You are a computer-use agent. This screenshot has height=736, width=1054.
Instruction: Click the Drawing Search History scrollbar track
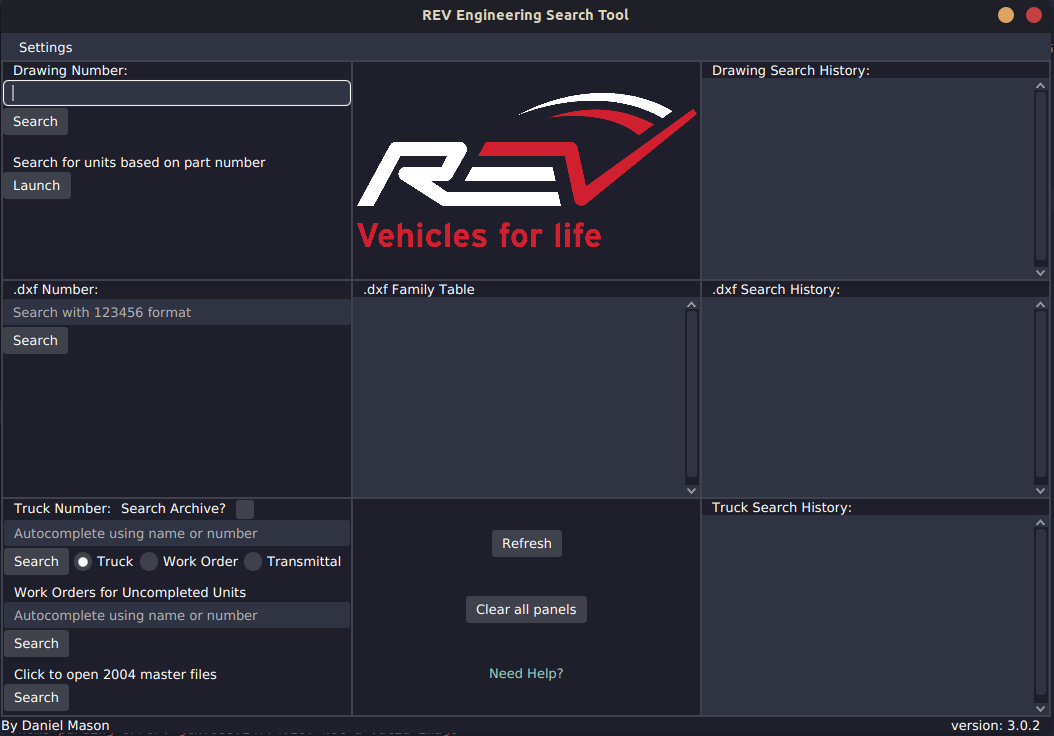tap(1041, 179)
